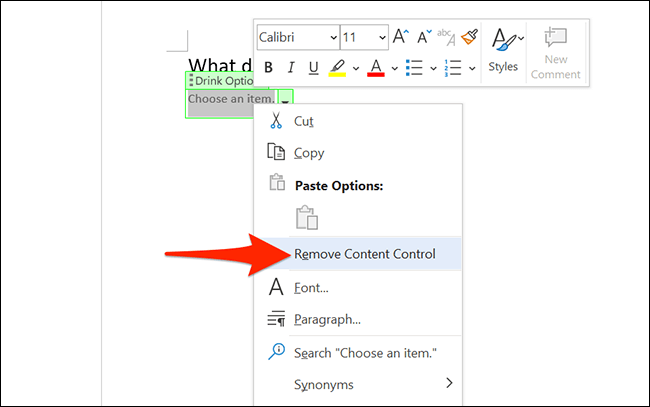Toggle underline formatting in mini toolbar
This screenshot has width=650, height=407.
click(x=314, y=68)
